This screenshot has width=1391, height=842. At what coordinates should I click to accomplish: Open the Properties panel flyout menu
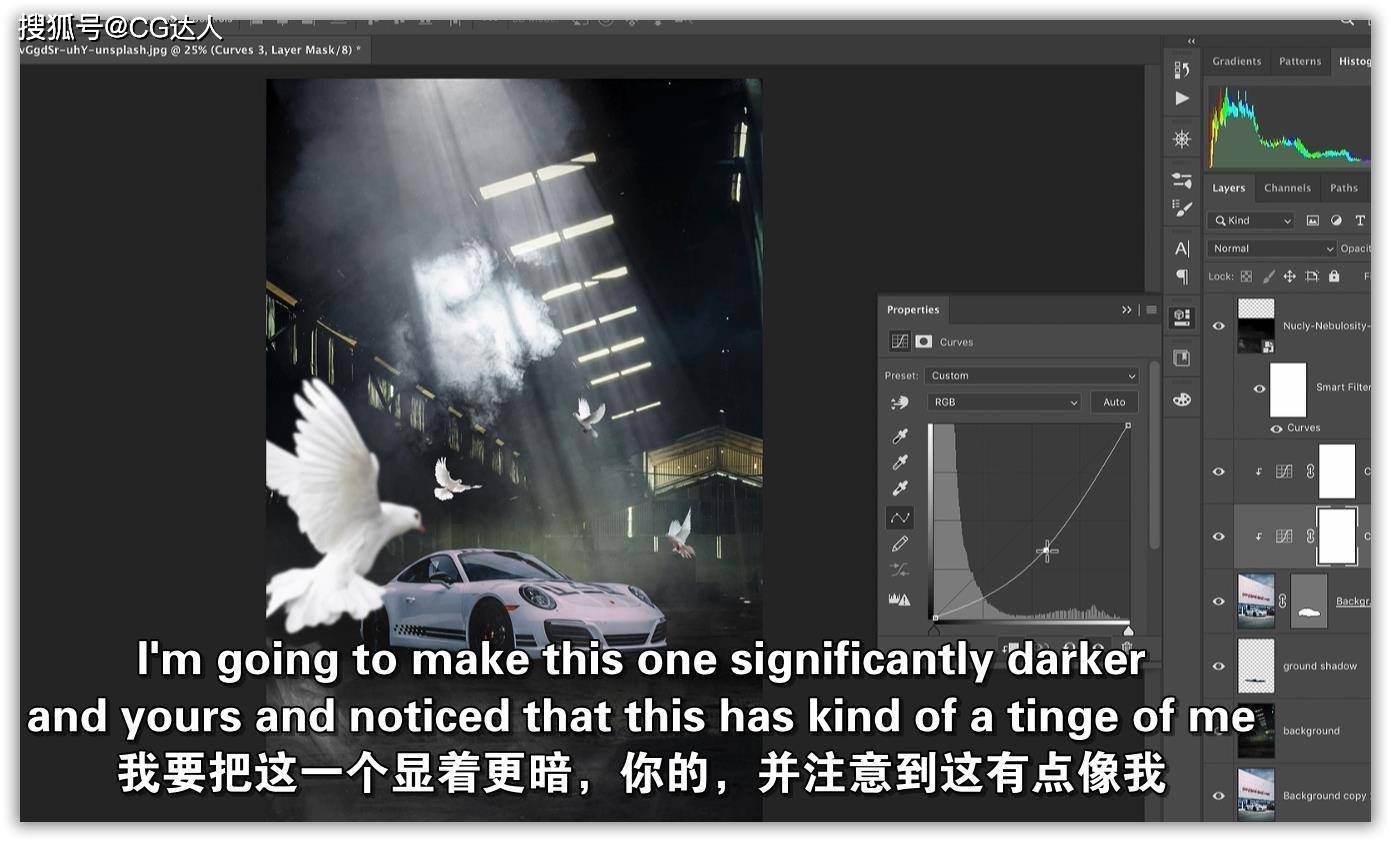tap(1151, 310)
